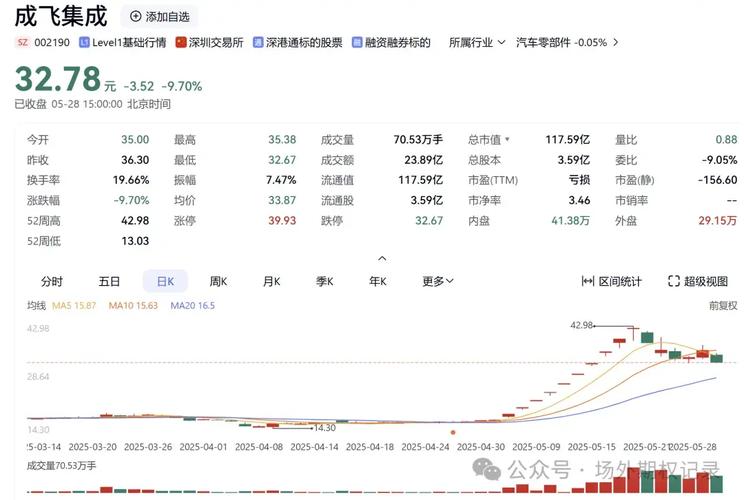Screen dimensions: 744x500
Task: Click the 52周低 value 13.03
Action: coord(135,241)
